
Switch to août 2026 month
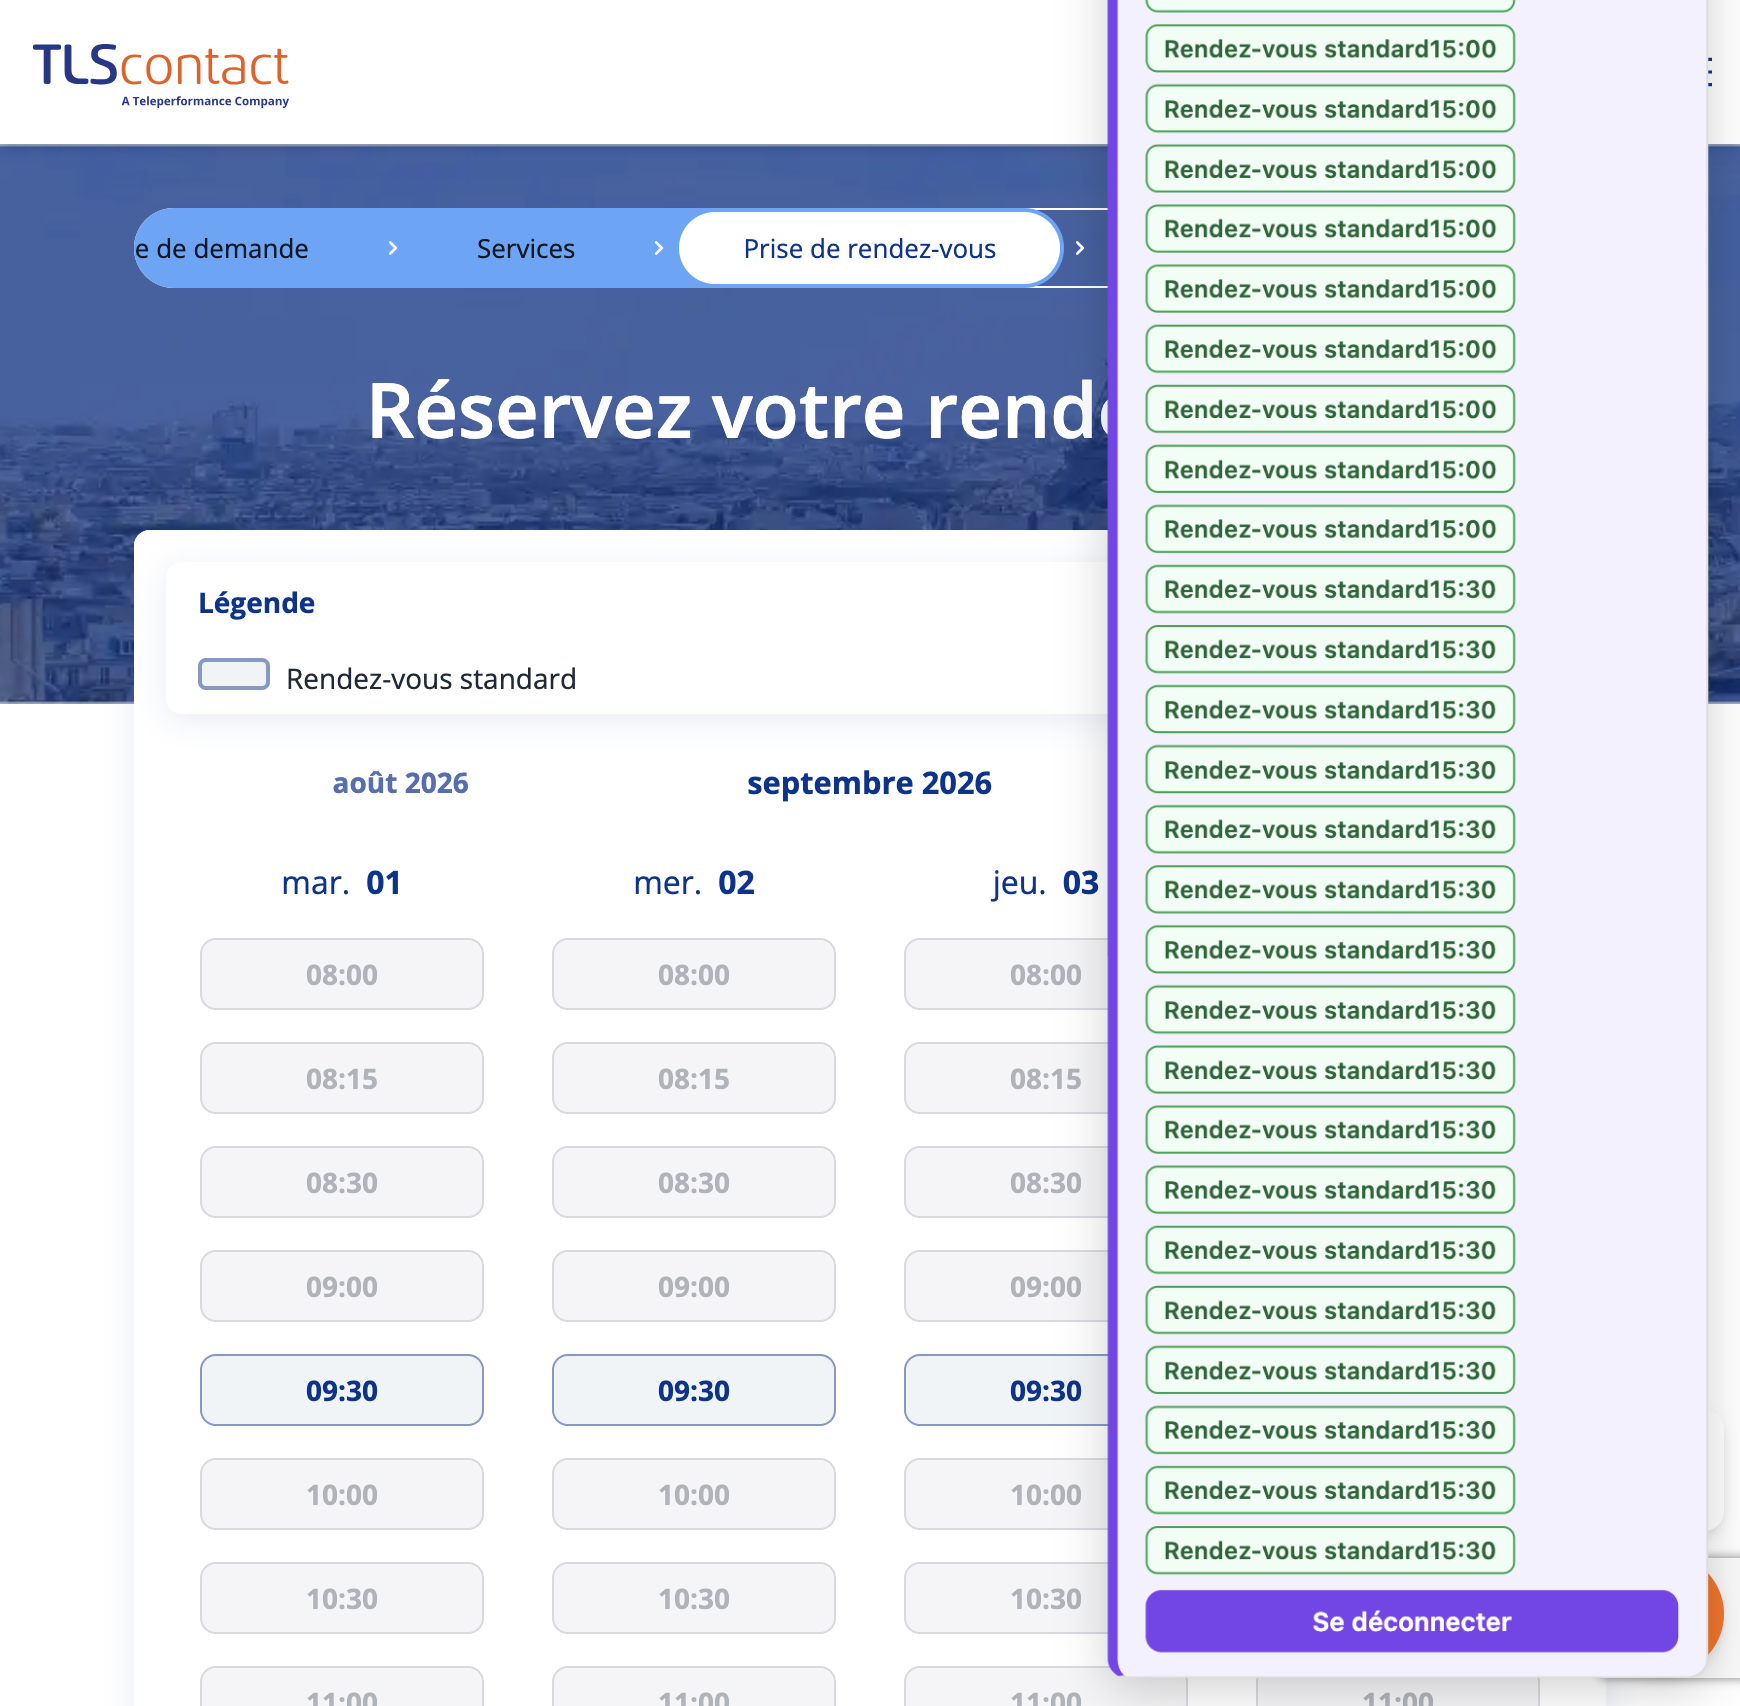click(401, 783)
